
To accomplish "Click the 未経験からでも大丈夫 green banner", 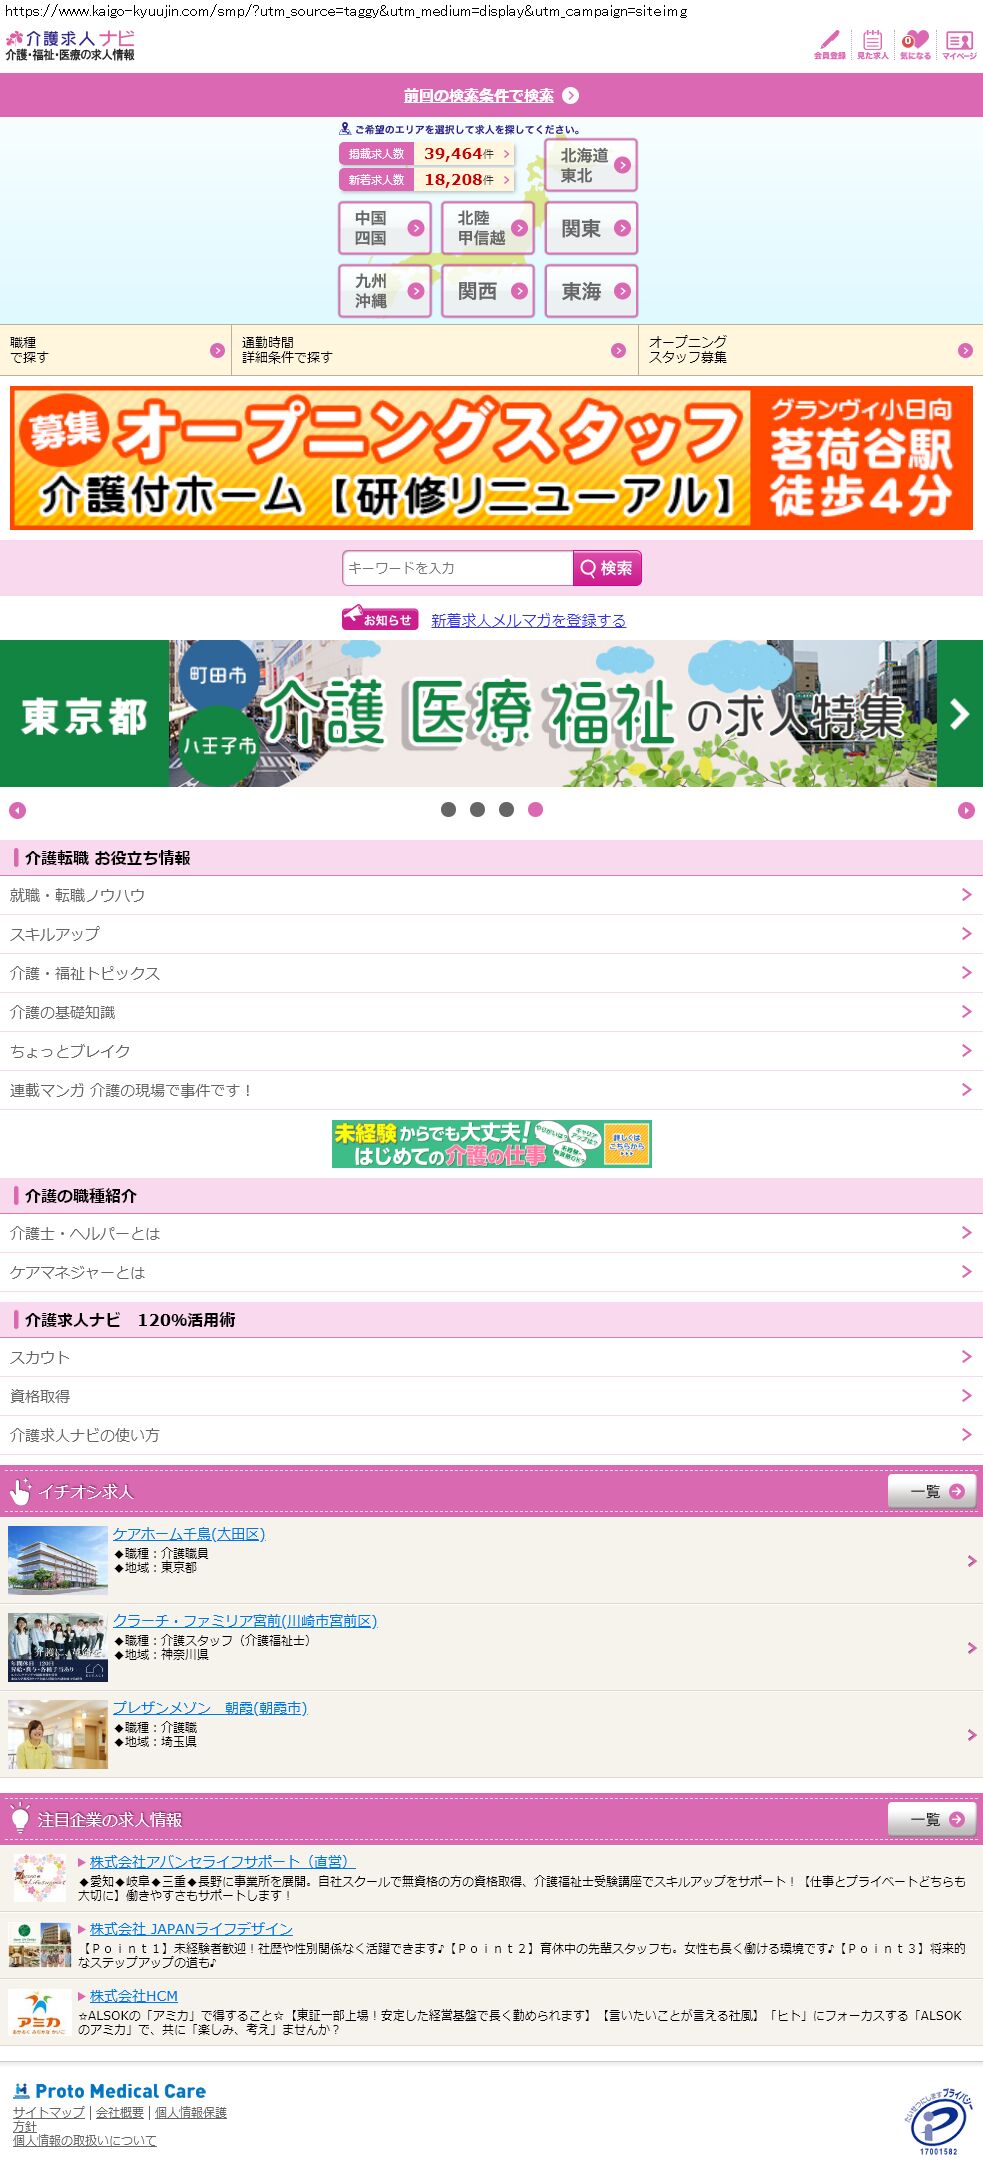I will pyautogui.click(x=492, y=1144).
